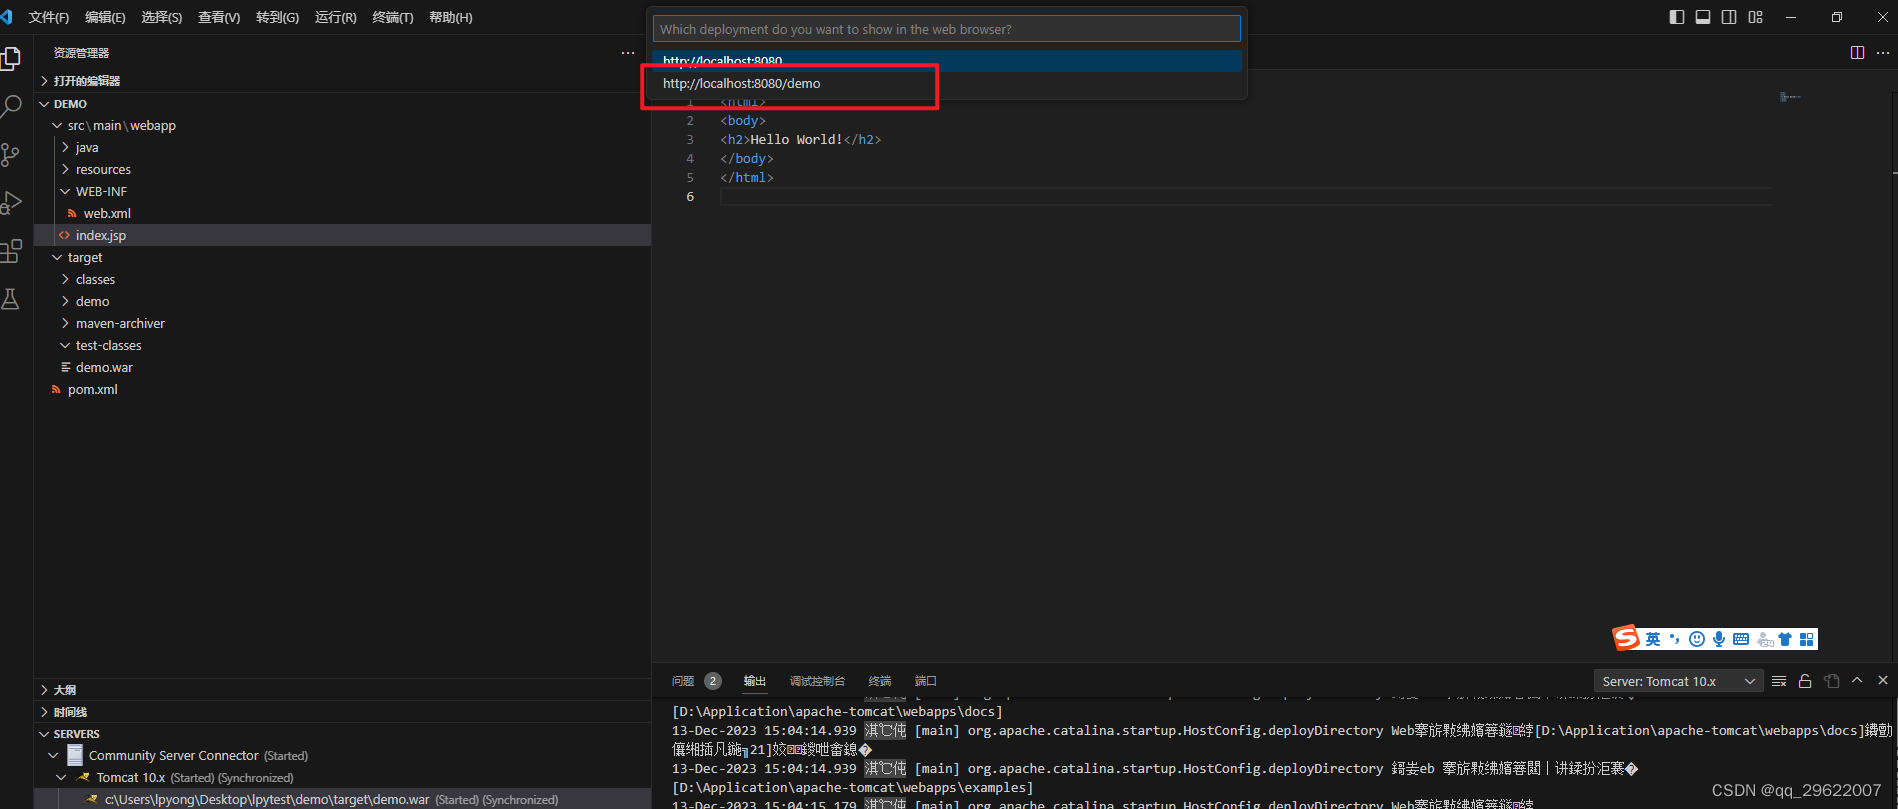The height and width of the screenshot is (809, 1898).
Task: Expand the 打开的编辑器 section
Action: click(343, 81)
